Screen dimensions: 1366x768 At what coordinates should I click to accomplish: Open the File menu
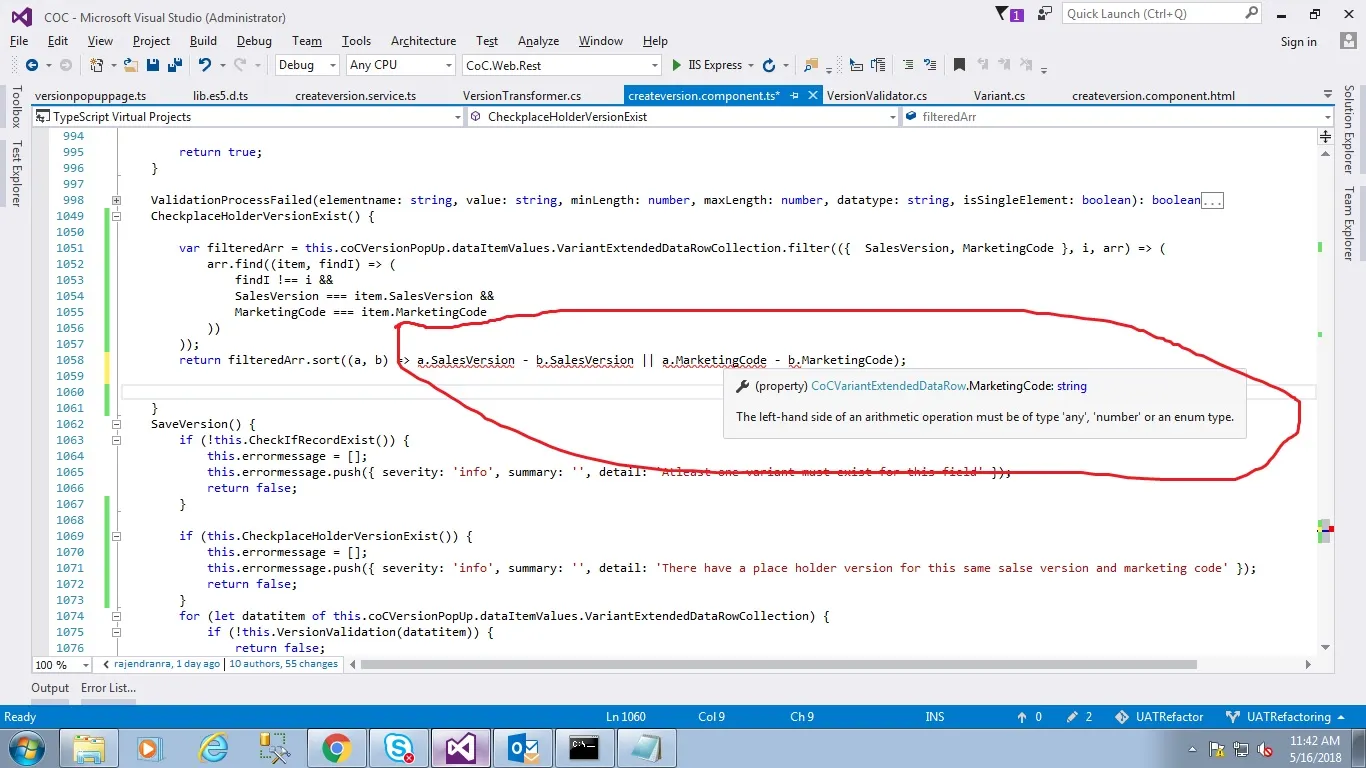point(19,41)
